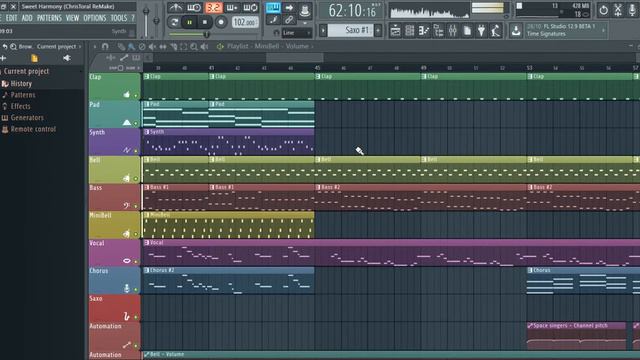The height and width of the screenshot is (360, 640).
Task: Select the playlist playback speaker tool
Action: [x=204, y=47]
